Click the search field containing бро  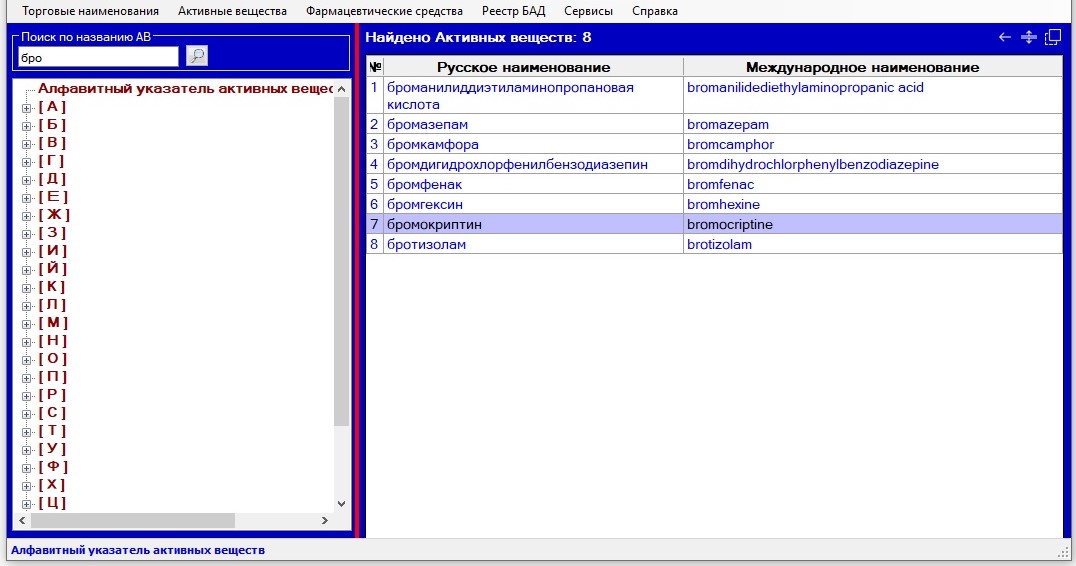tap(97, 57)
